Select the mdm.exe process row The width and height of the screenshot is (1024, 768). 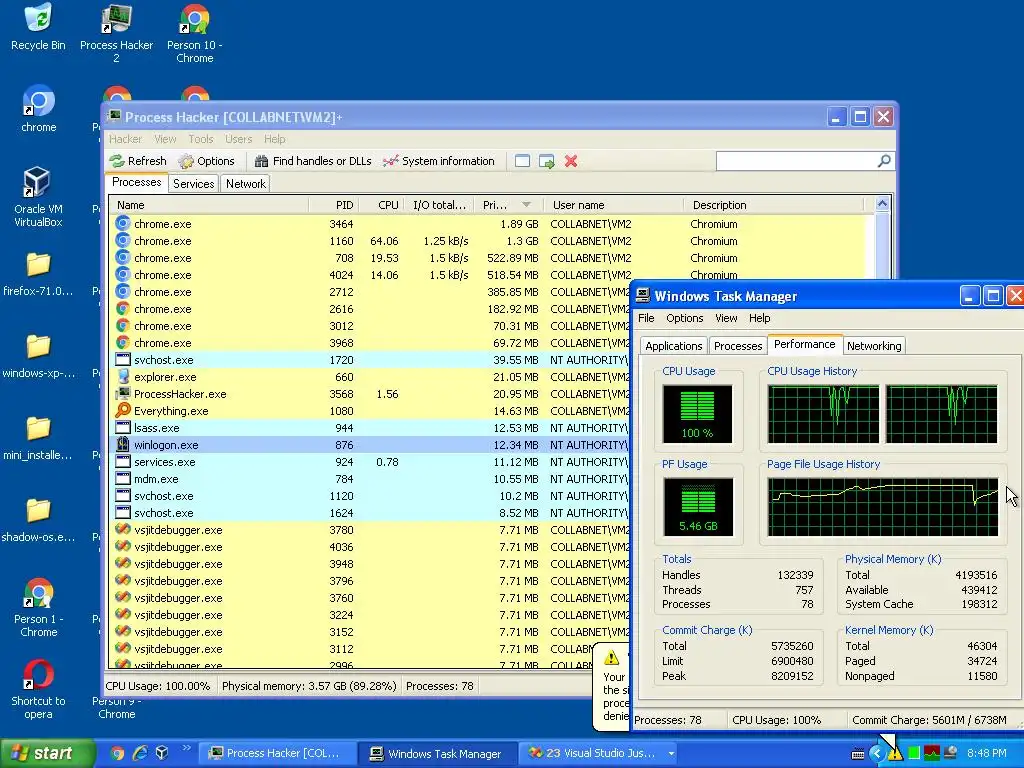[x=370, y=479]
